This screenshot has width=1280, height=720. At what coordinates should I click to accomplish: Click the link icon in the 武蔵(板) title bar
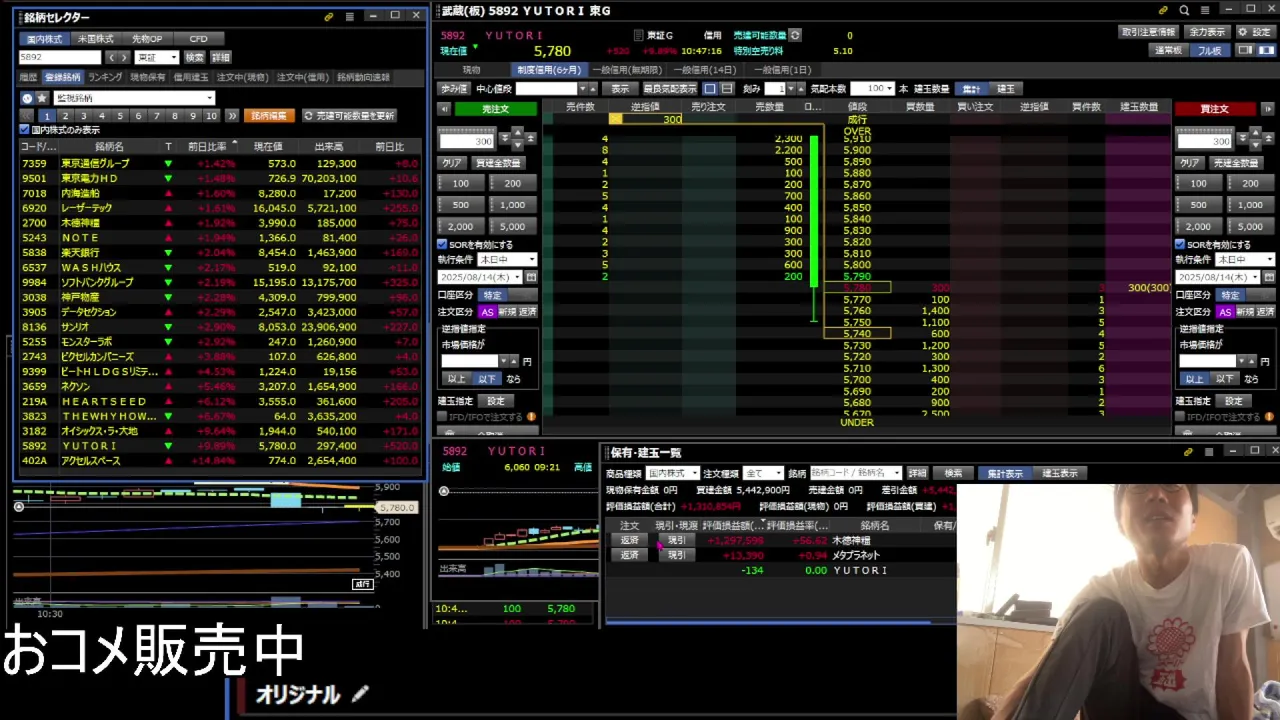point(1163,10)
